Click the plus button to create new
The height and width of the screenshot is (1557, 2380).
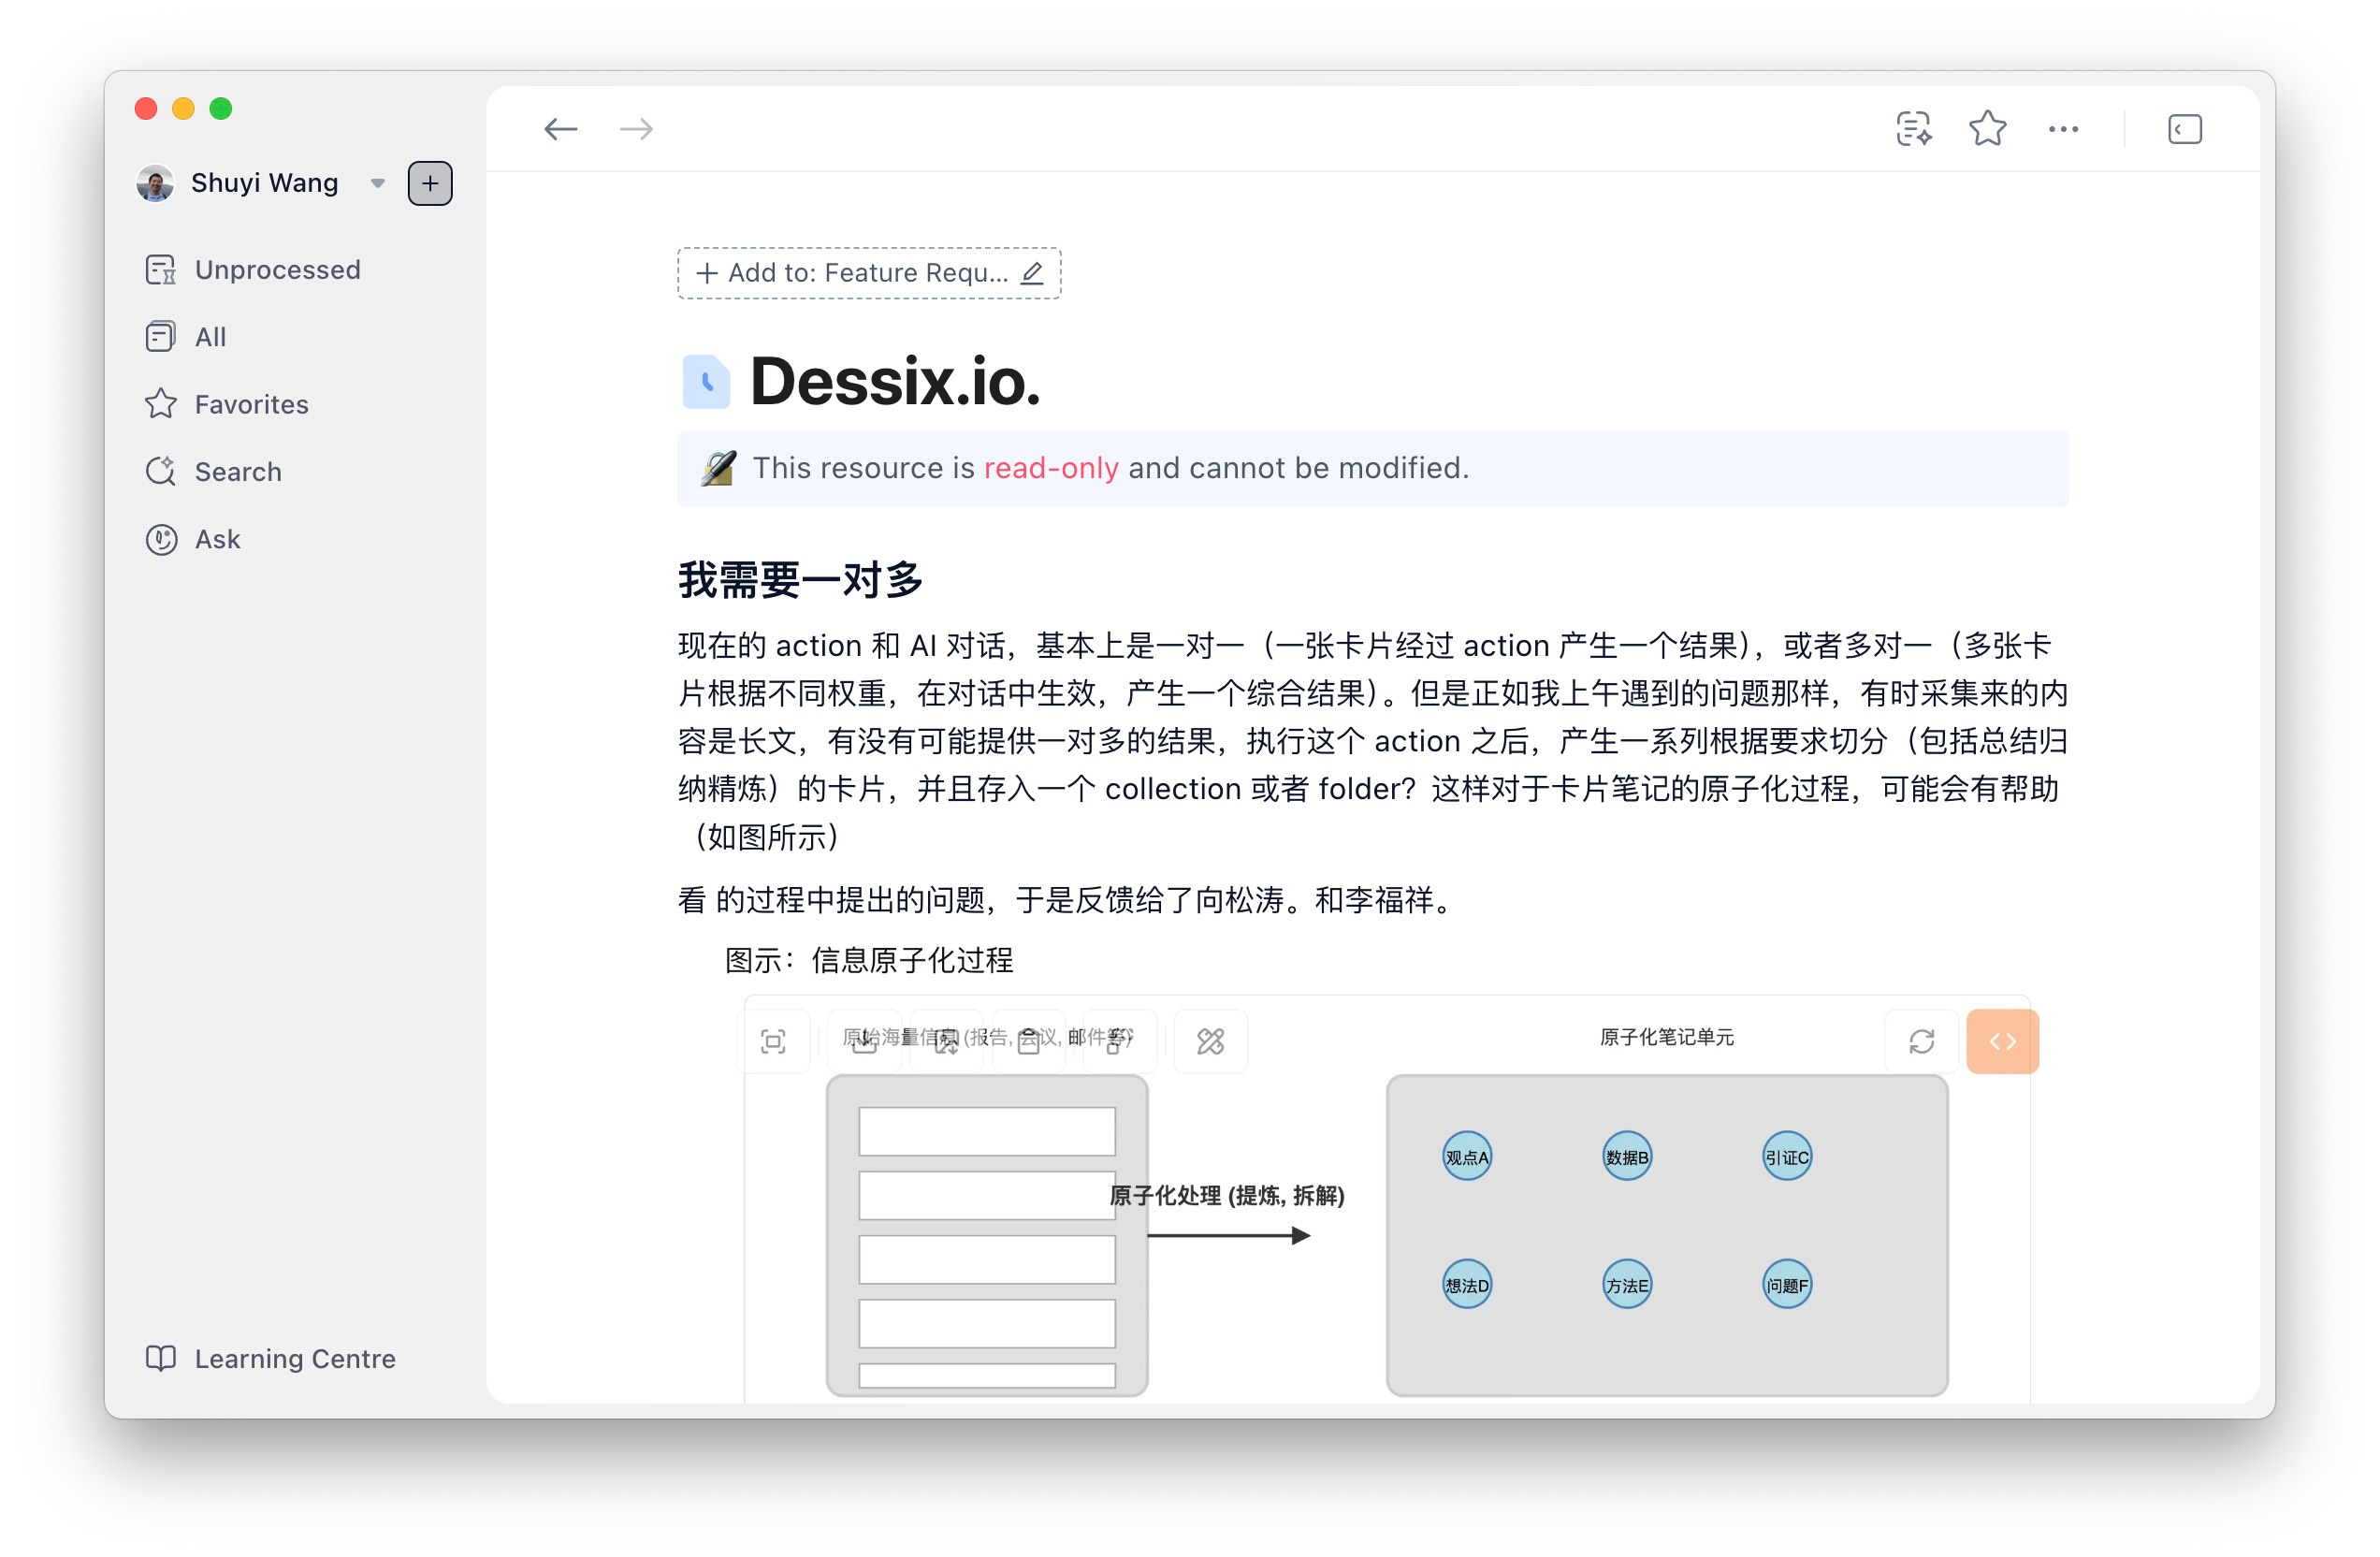(x=430, y=183)
